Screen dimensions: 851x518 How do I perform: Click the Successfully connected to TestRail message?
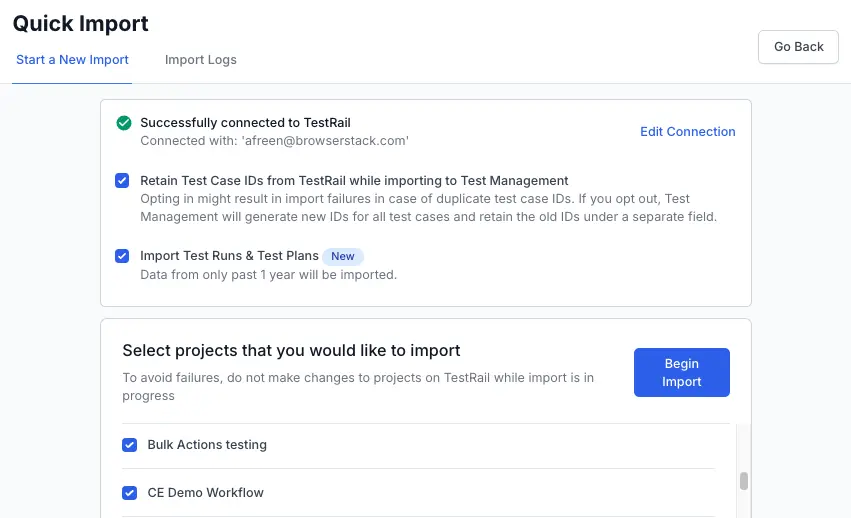tap(245, 123)
